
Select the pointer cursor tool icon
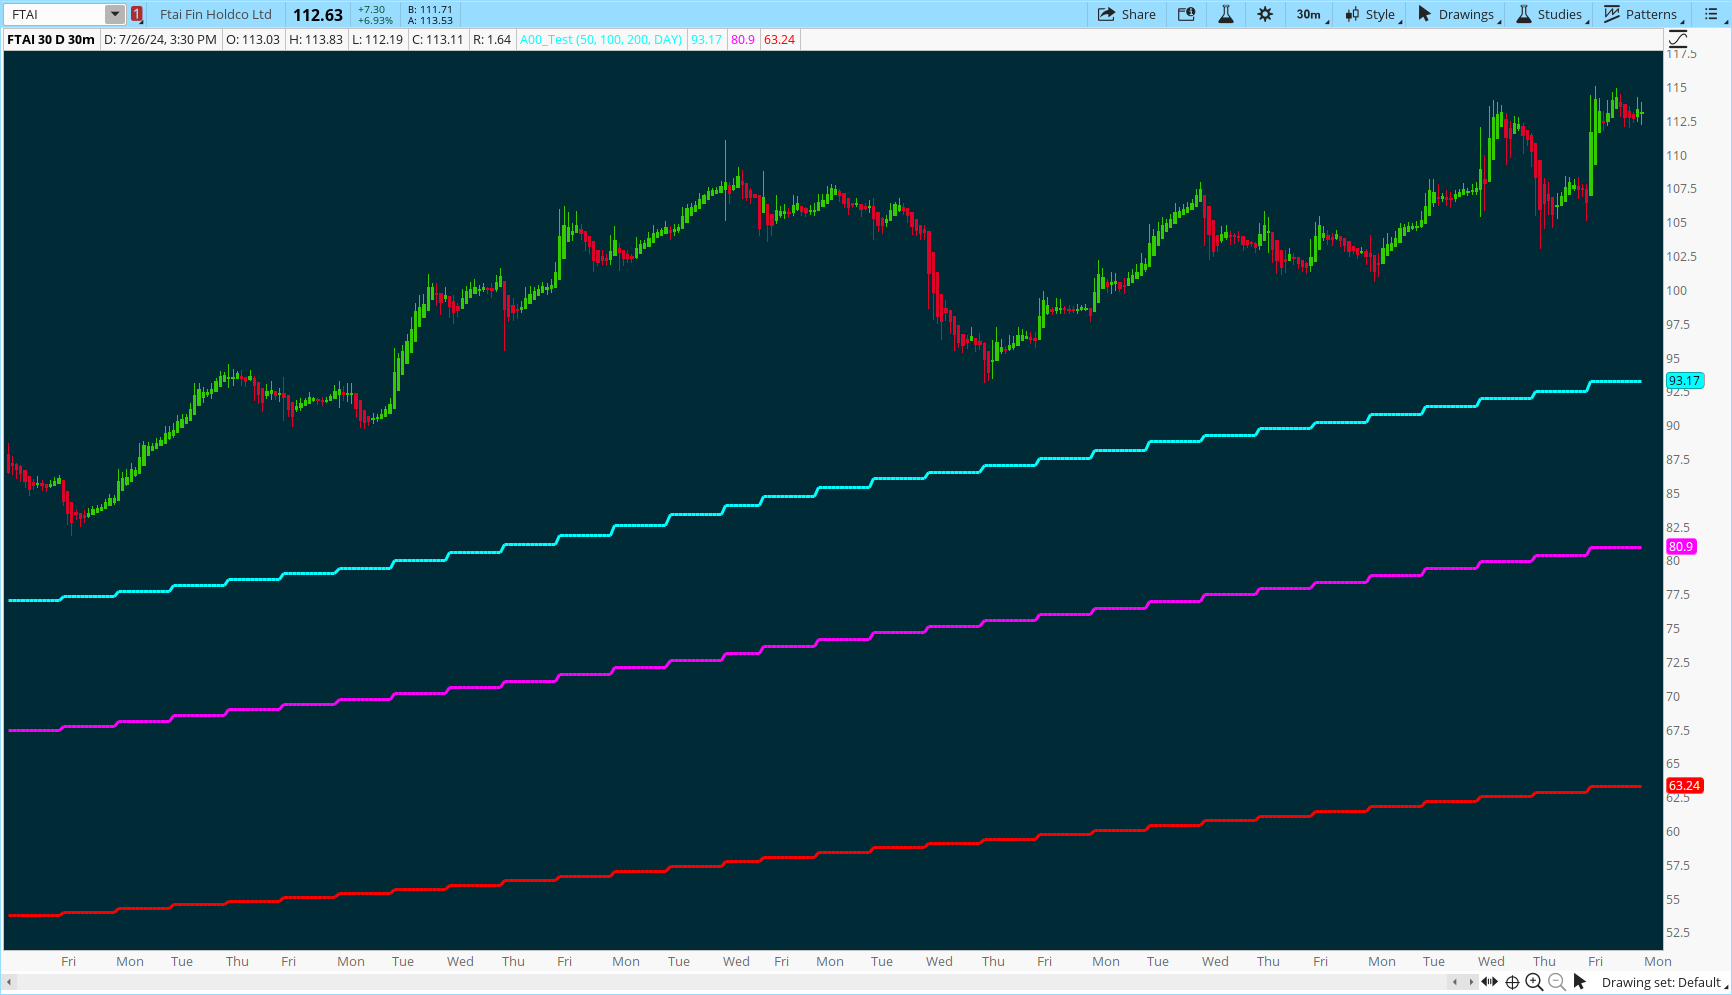click(x=1580, y=982)
